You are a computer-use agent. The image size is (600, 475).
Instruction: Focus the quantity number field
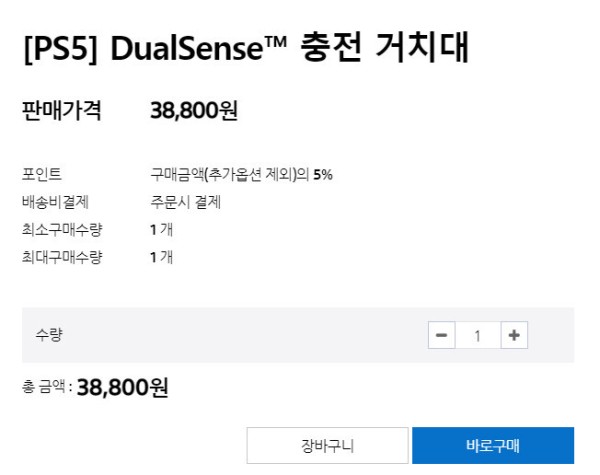point(478,335)
